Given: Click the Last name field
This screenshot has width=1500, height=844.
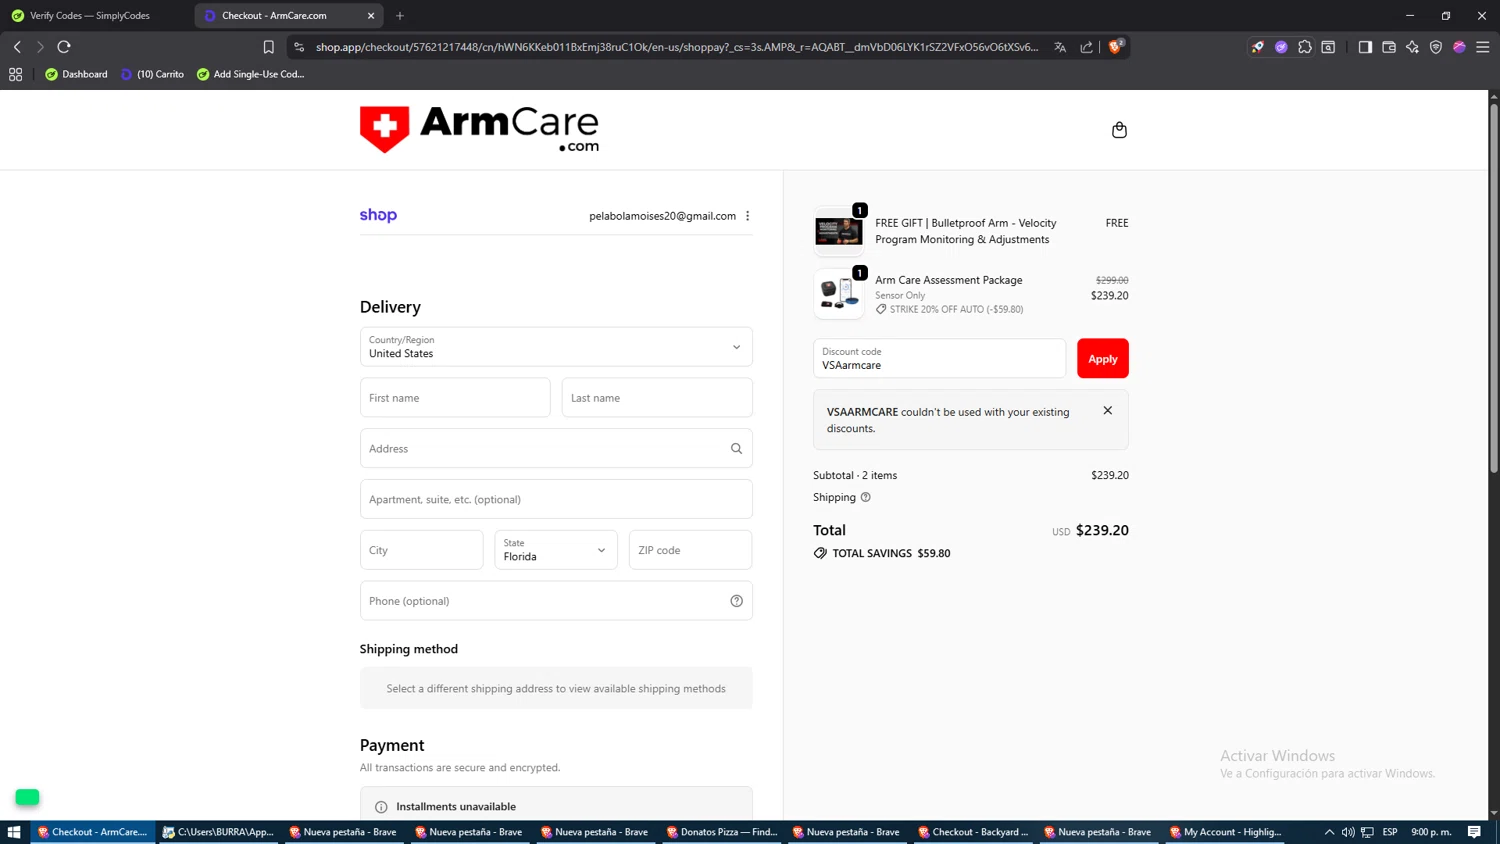Looking at the screenshot, I should [657, 398].
